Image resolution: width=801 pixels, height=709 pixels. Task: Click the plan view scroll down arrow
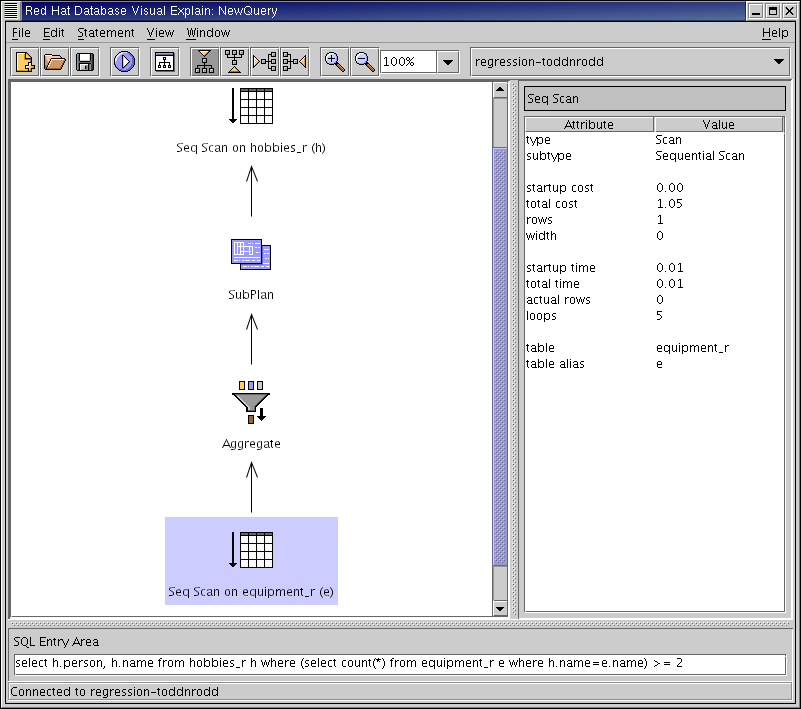[x=500, y=608]
